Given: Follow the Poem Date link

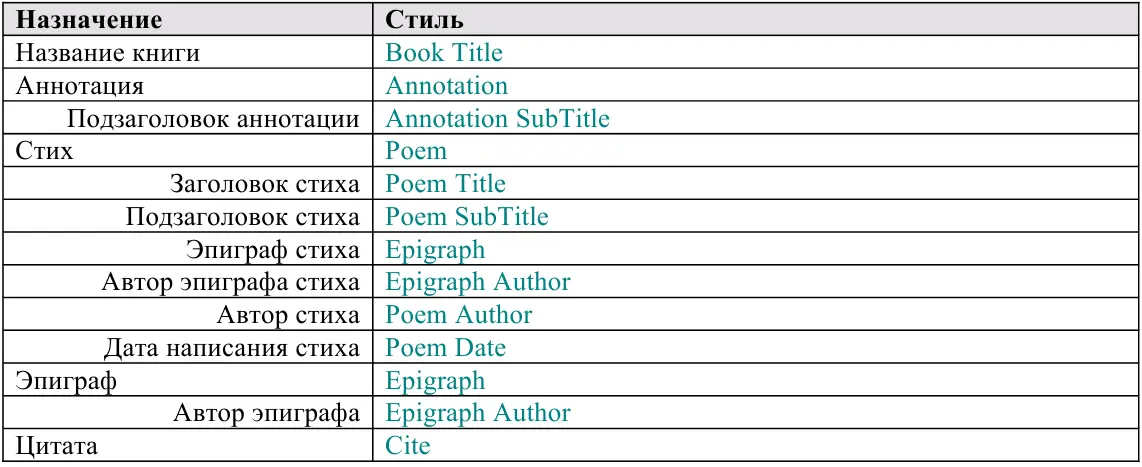Looking at the screenshot, I should click(445, 348).
